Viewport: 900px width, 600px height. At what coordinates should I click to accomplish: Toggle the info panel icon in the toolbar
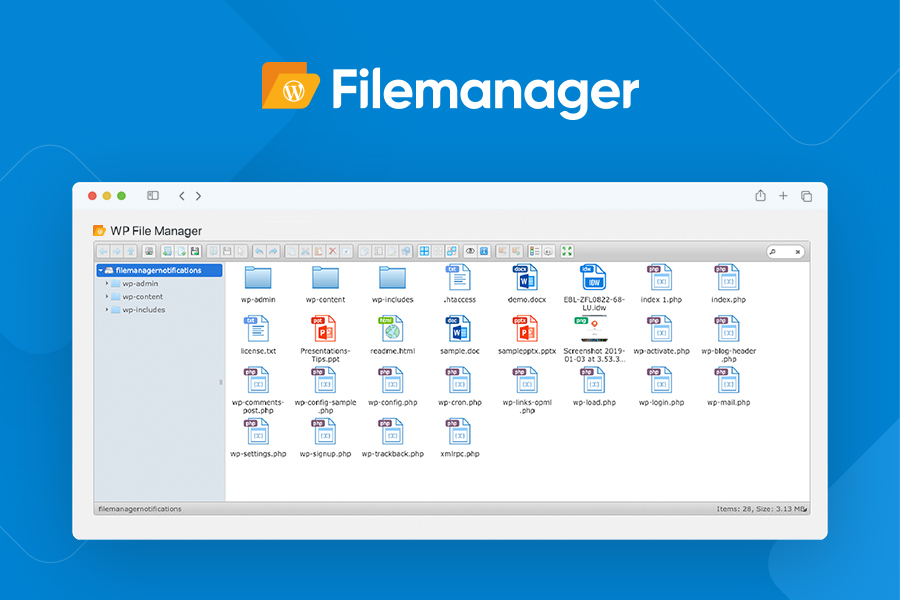pyautogui.click(x=482, y=251)
